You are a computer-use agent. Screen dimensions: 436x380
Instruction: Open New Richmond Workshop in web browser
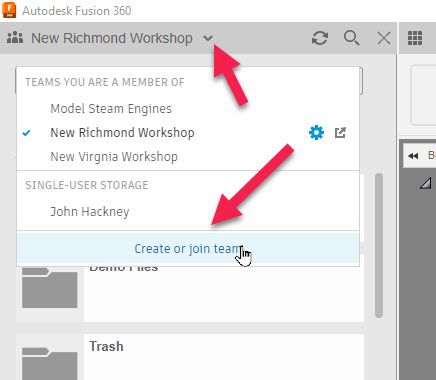click(340, 133)
